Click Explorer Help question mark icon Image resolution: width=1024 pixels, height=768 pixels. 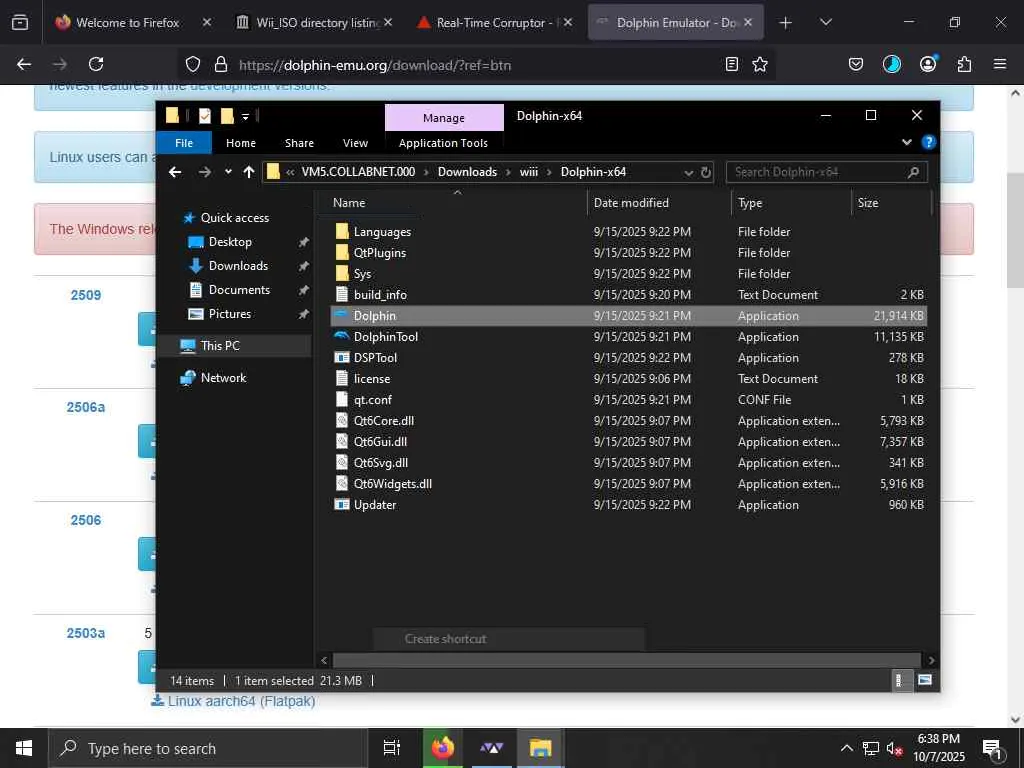click(928, 142)
